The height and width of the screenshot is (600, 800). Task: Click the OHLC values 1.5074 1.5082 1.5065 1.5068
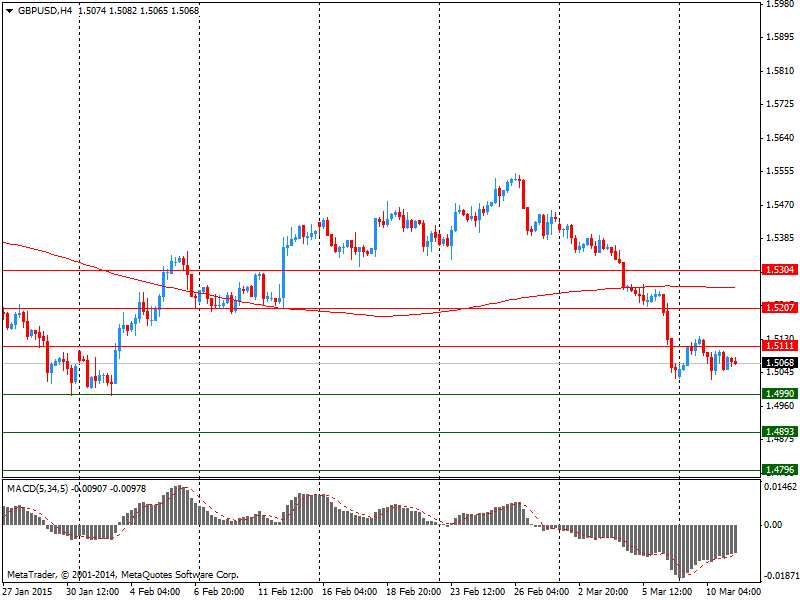point(138,11)
